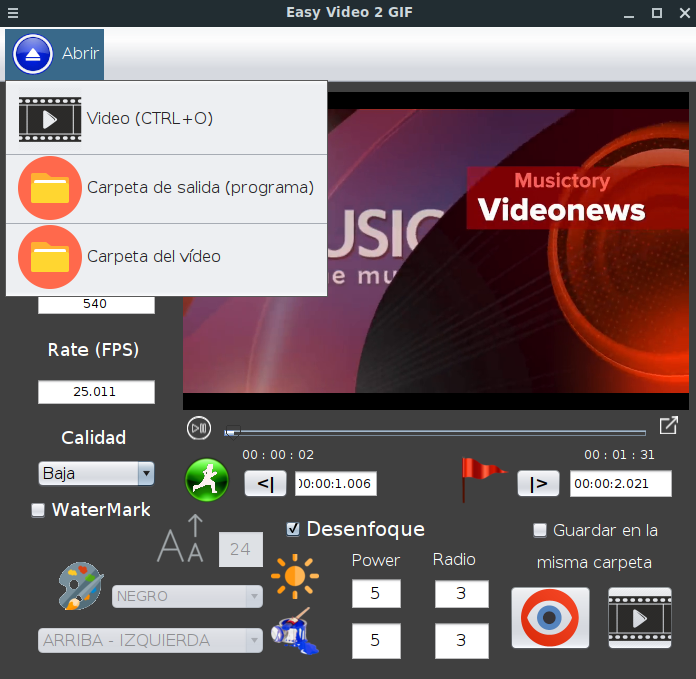Choose Carpeta del vídeo option
Viewport: 696px width, 679px height.
pyautogui.click(x=166, y=258)
